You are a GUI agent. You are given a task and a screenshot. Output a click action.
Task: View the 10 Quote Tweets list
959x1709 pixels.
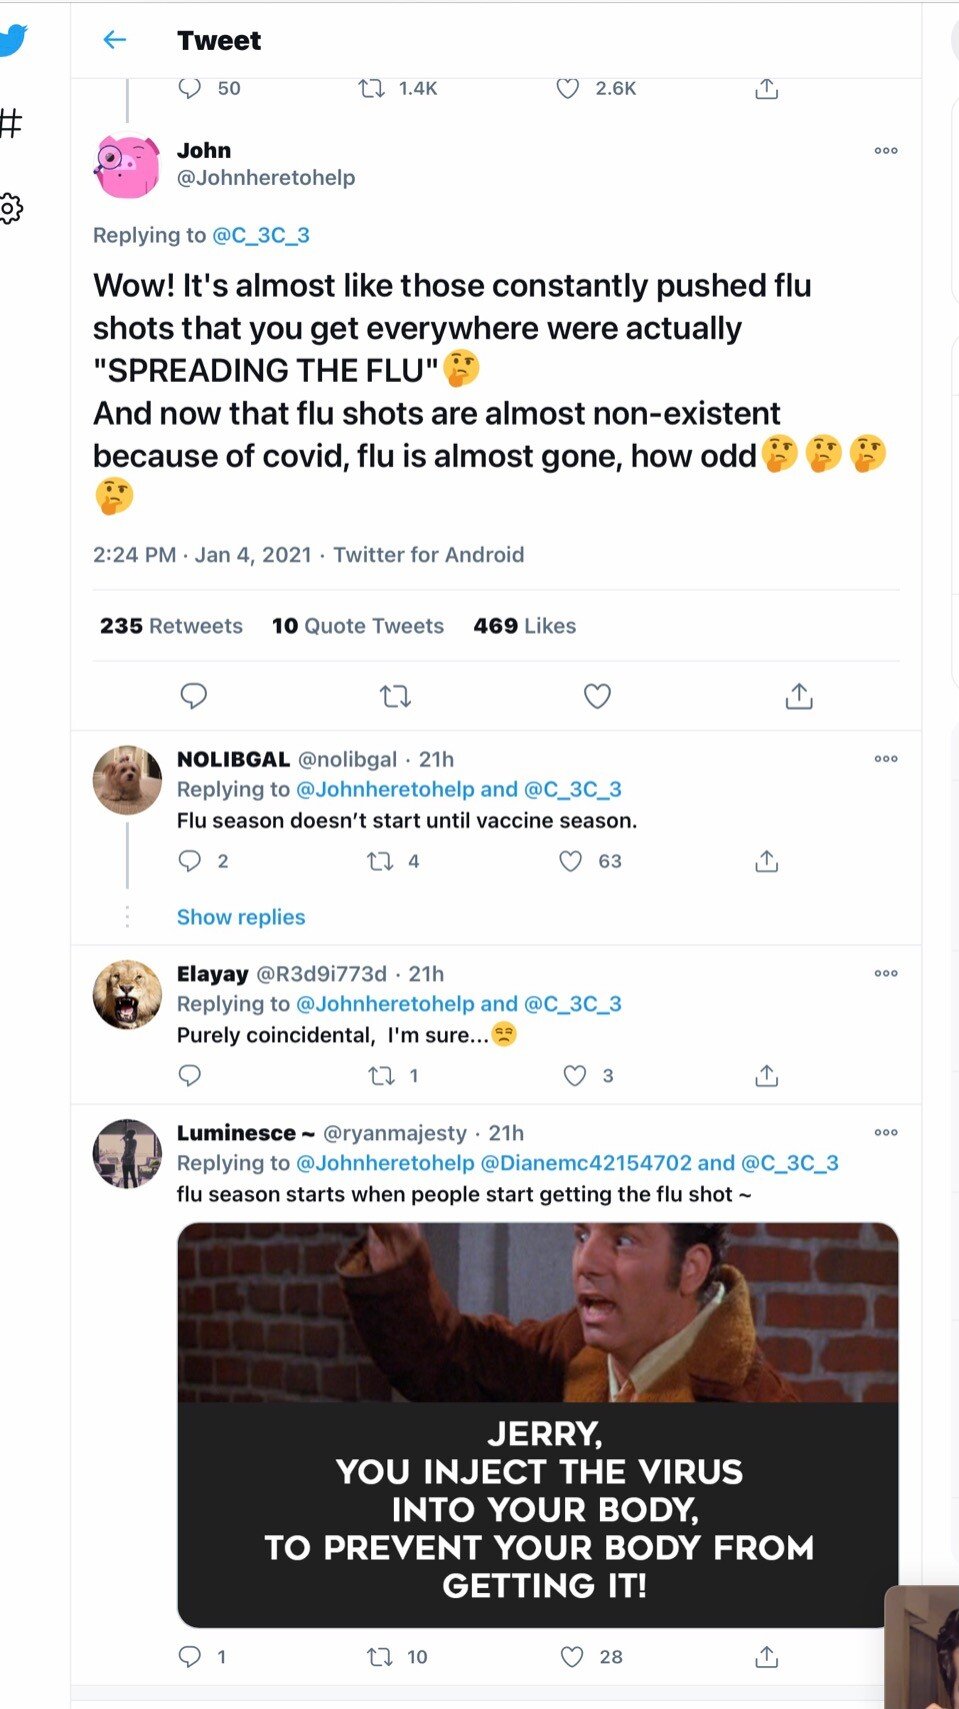pyautogui.click(x=357, y=626)
